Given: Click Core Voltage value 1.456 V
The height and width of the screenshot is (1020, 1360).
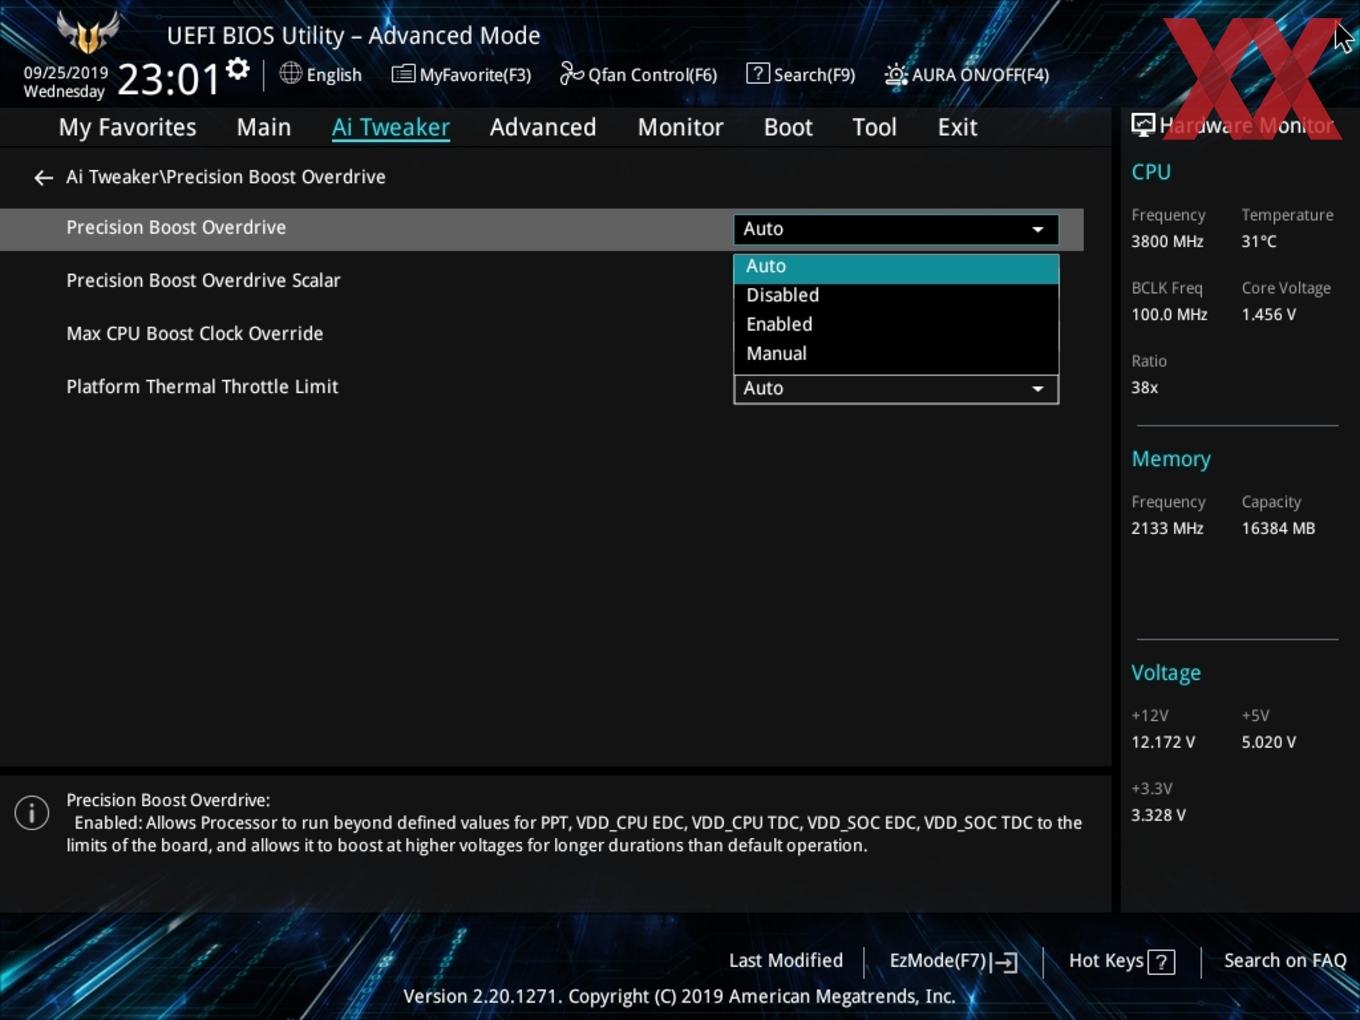Looking at the screenshot, I should 1269,315.
